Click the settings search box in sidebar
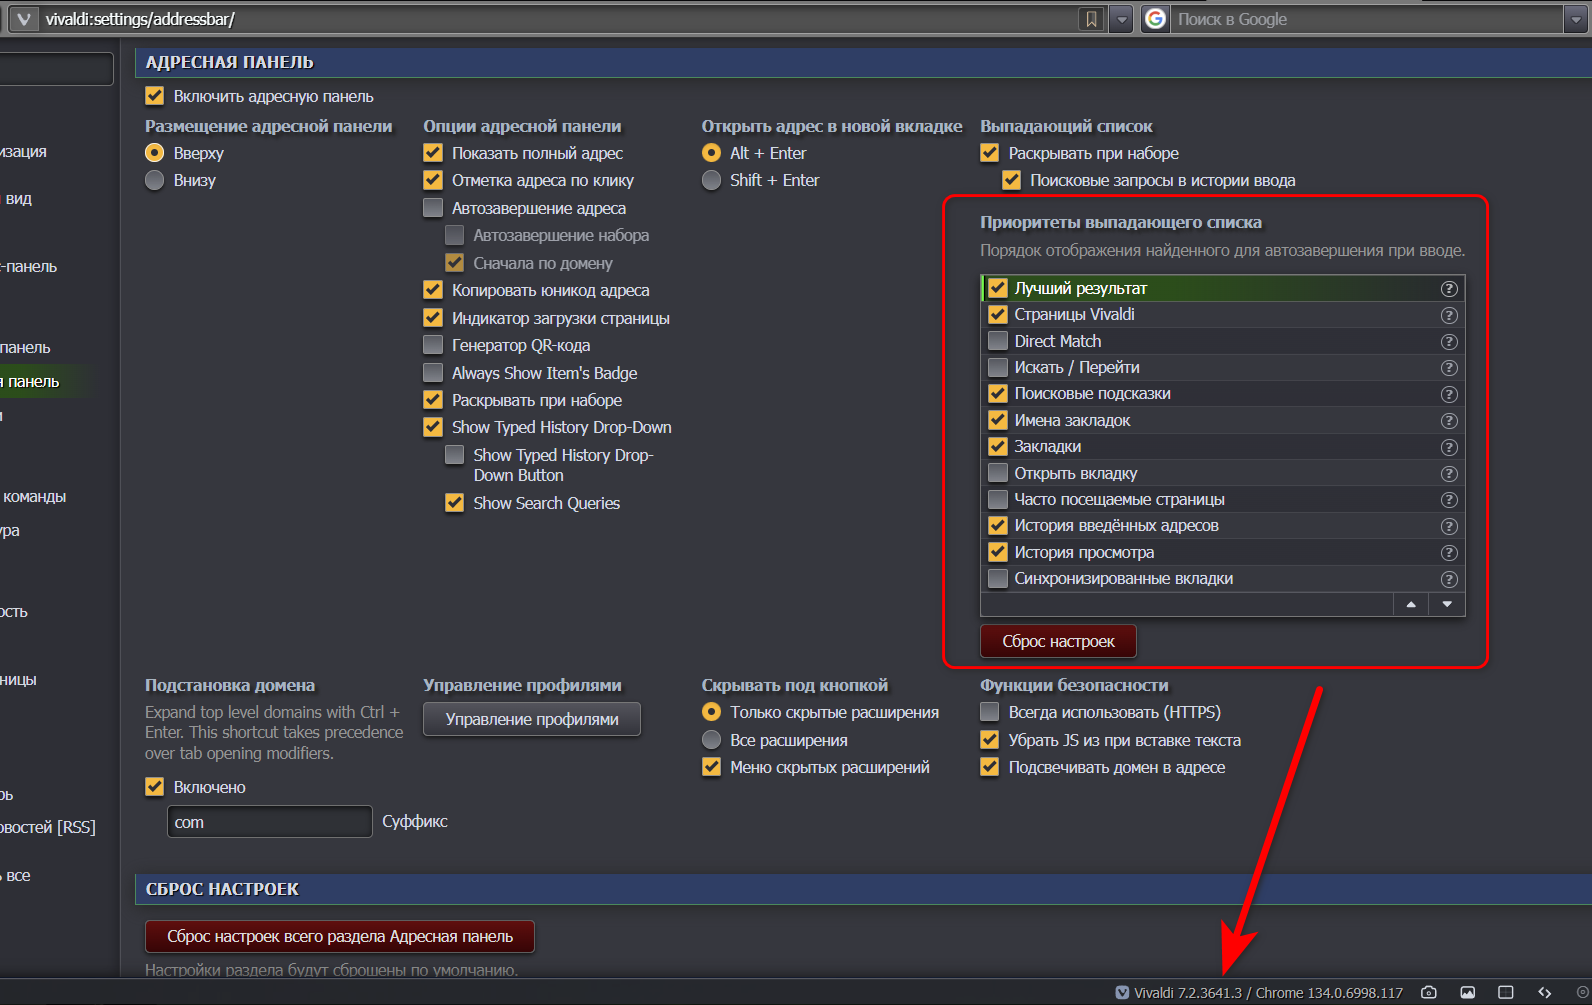Image resolution: width=1592 pixels, height=1005 pixels. click(56, 69)
